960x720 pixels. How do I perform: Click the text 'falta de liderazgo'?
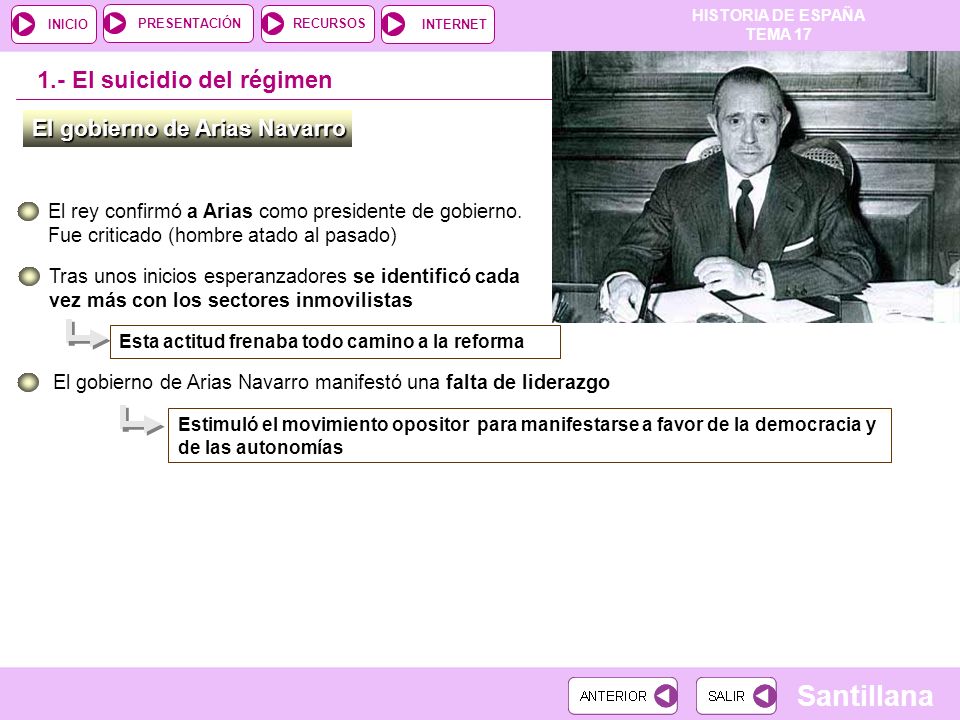(528, 382)
